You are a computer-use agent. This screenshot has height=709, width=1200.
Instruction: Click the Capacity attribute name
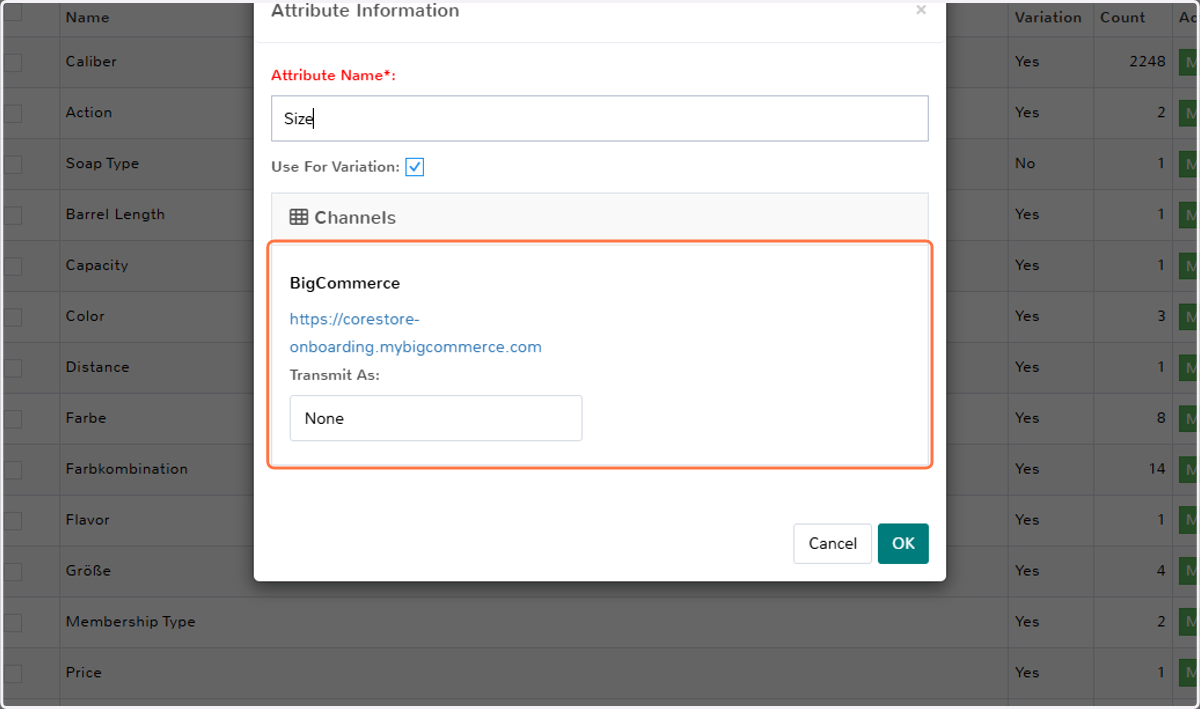[x=97, y=266]
